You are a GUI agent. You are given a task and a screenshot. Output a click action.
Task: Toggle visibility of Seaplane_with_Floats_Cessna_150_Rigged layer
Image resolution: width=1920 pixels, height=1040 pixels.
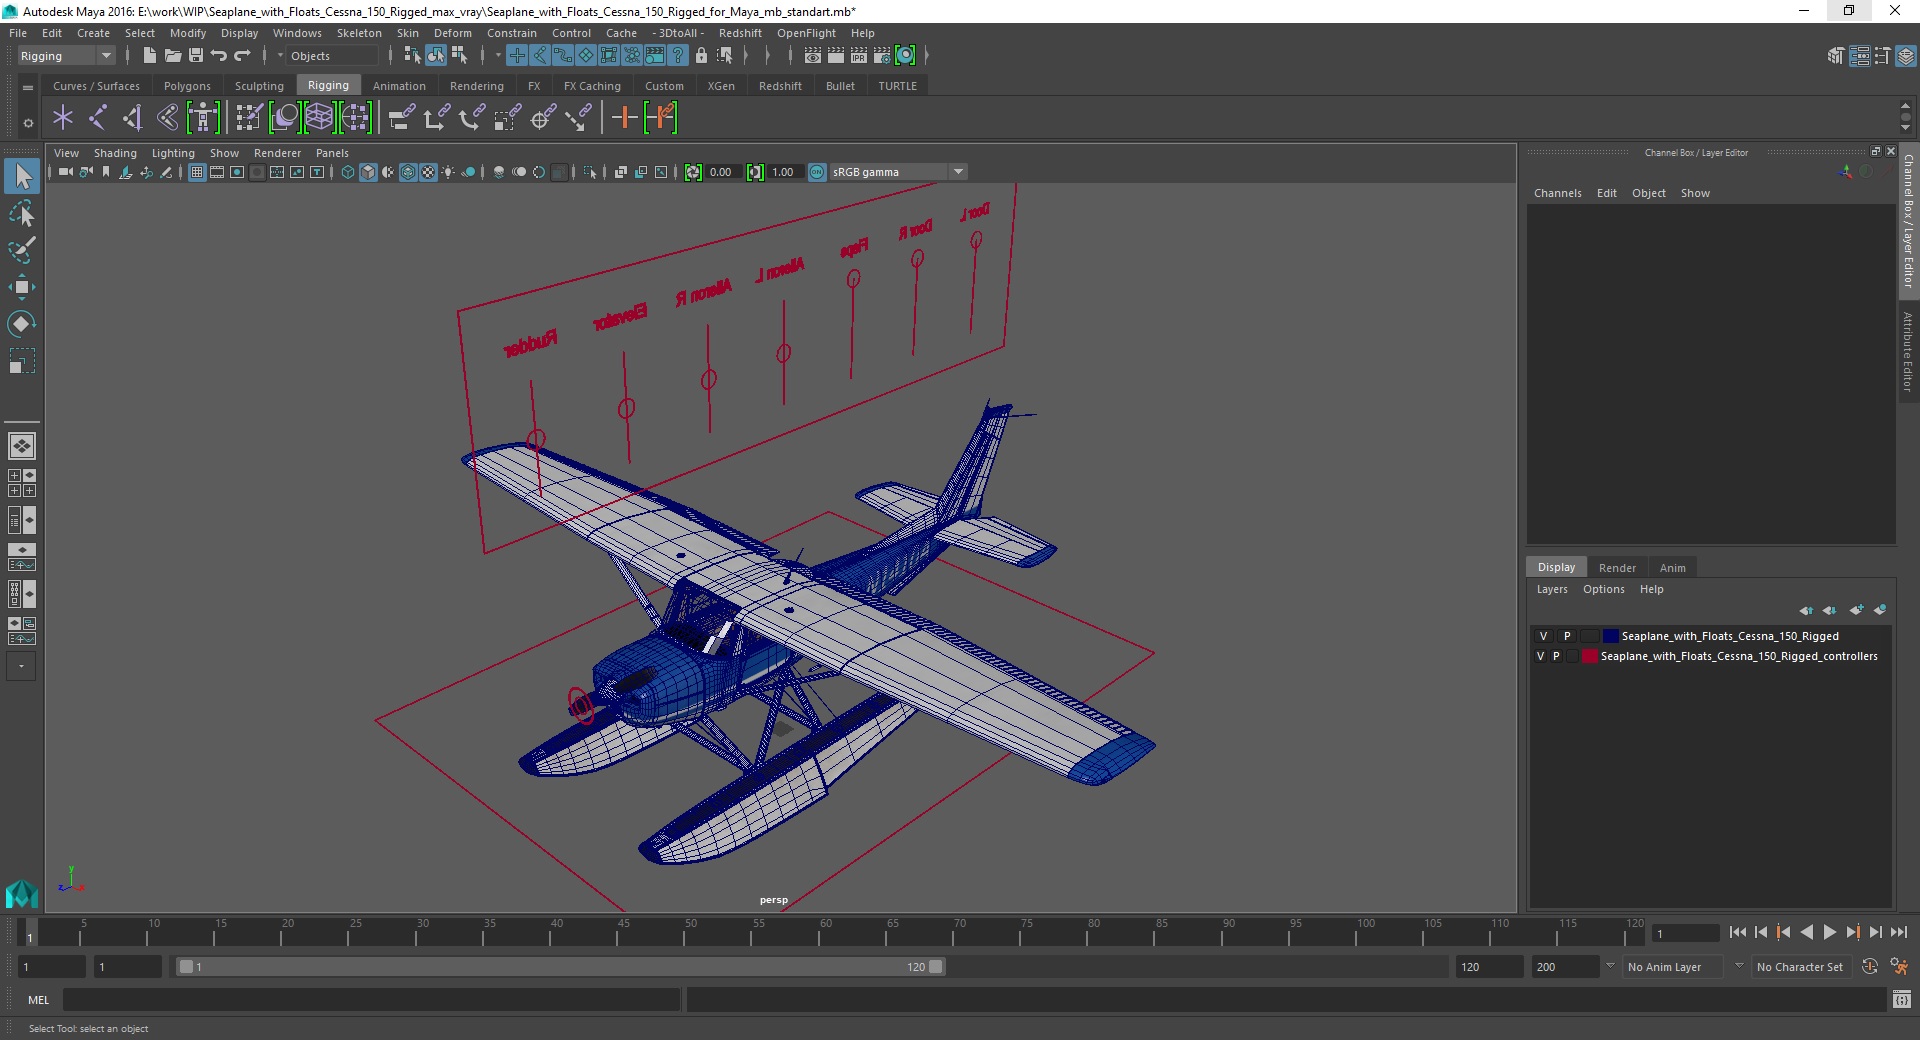coord(1543,636)
